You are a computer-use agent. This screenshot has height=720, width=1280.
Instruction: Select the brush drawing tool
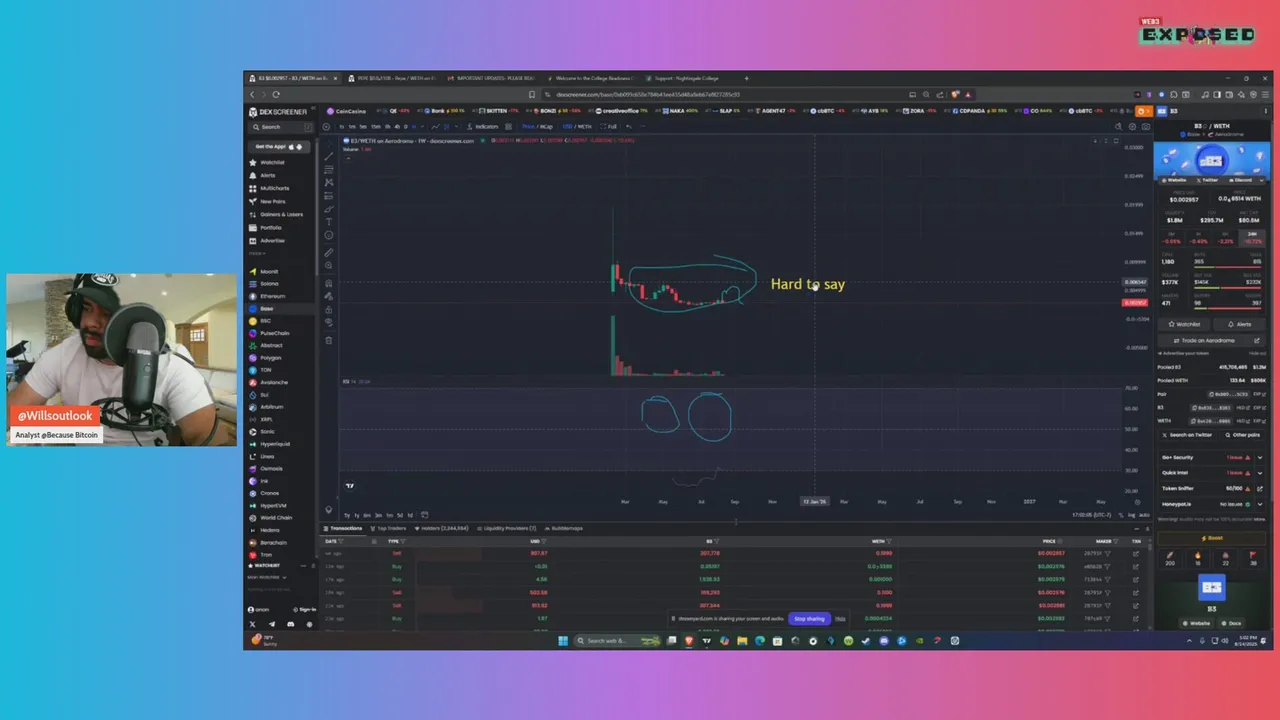[329, 208]
